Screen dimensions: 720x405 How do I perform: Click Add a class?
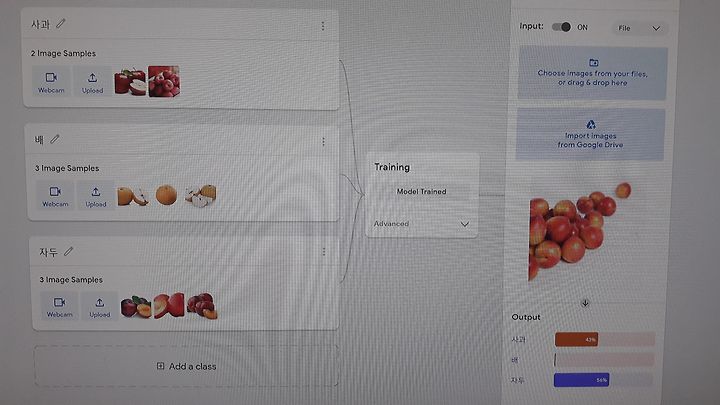coord(186,366)
